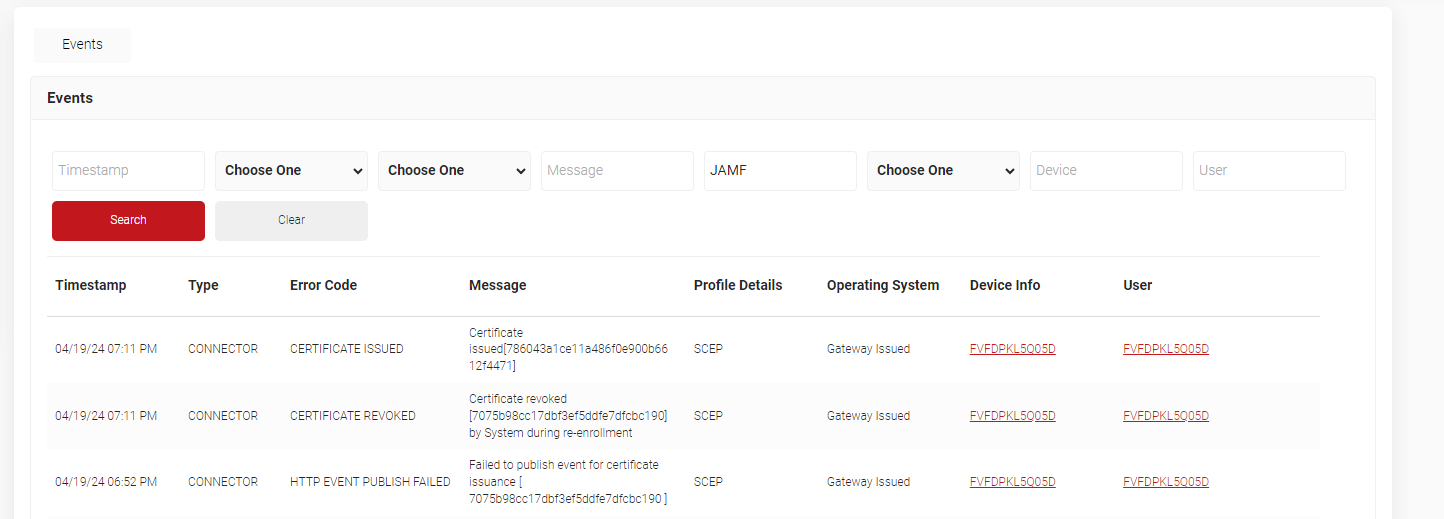This screenshot has width=1444, height=519.
Task: Click the Error Code column header
Action: (x=323, y=285)
